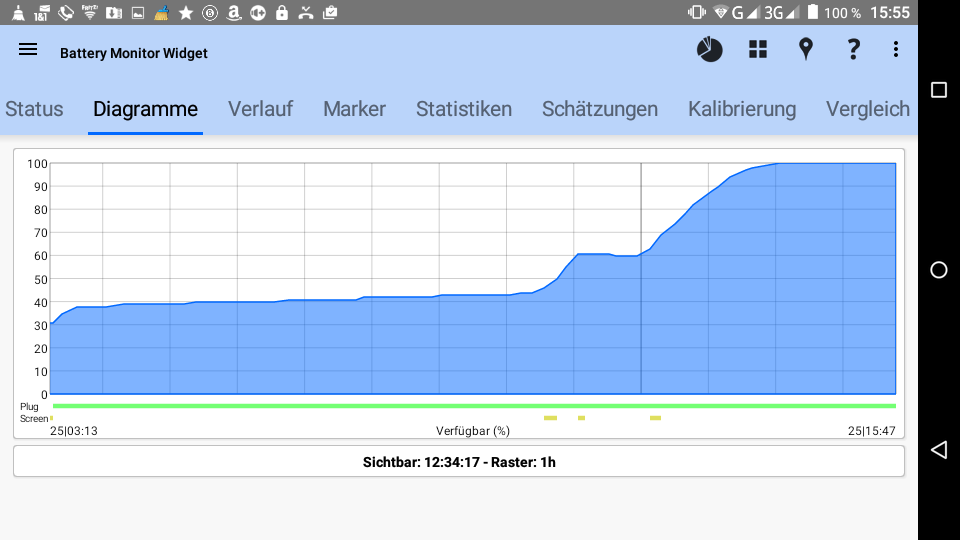Viewport: 960px width, 540px height.
Task: Switch to the Marker tab
Action: pyautogui.click(x=354, y=109)
